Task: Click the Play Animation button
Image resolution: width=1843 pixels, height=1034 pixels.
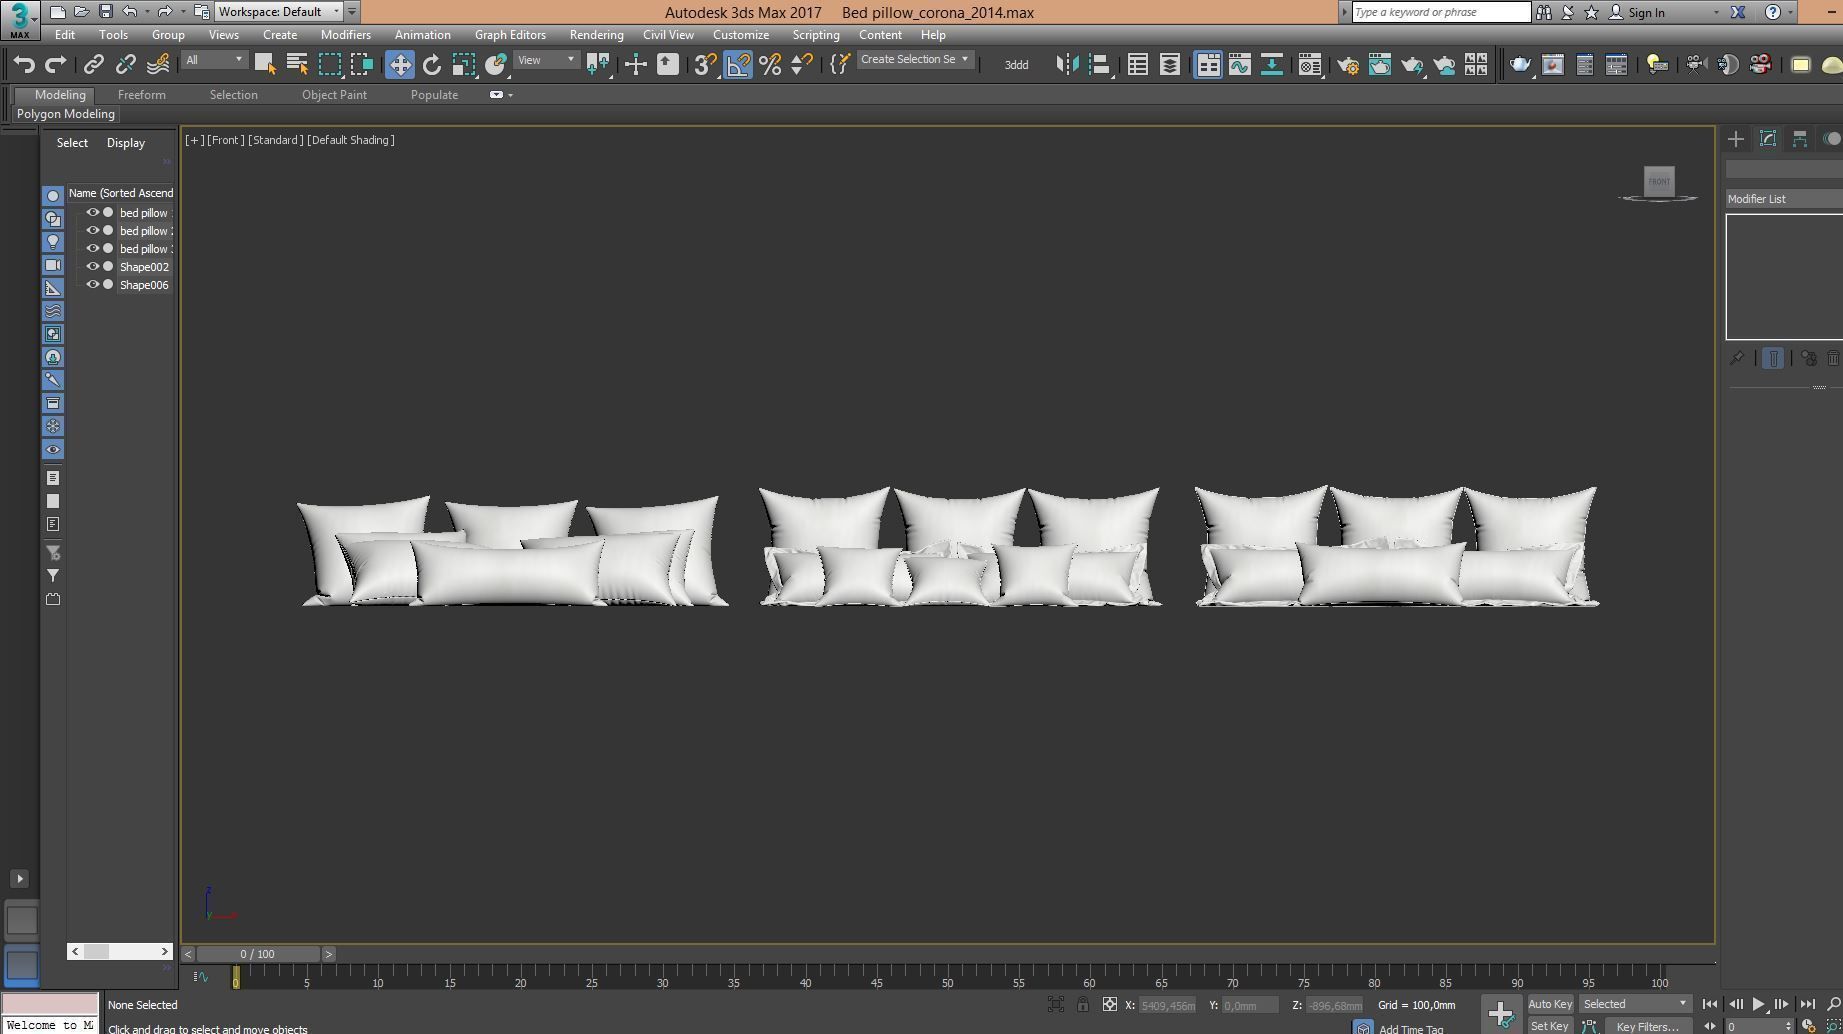Action: click(x=1759, y=1004)
